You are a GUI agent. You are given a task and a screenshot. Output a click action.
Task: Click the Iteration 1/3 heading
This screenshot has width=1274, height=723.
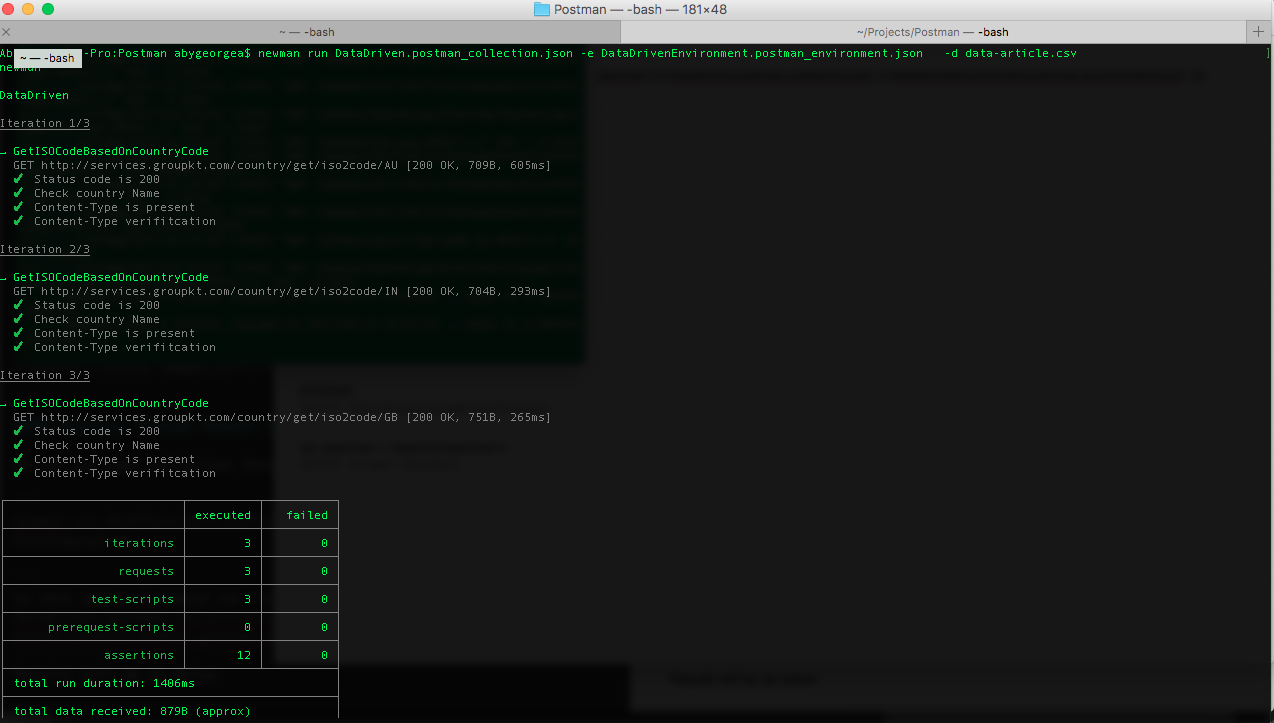pyautogui.click(x=45, y=123)
